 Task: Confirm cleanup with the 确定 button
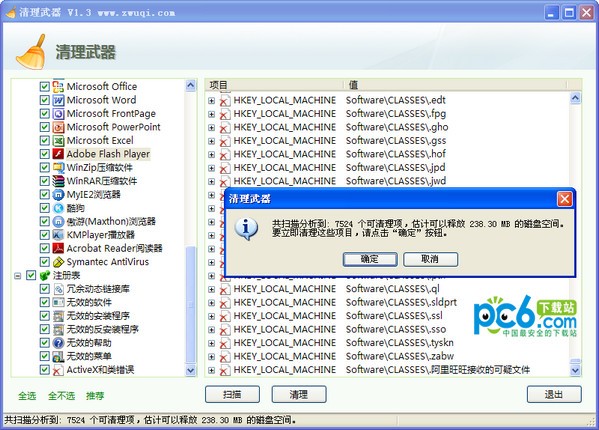point(370,259)
